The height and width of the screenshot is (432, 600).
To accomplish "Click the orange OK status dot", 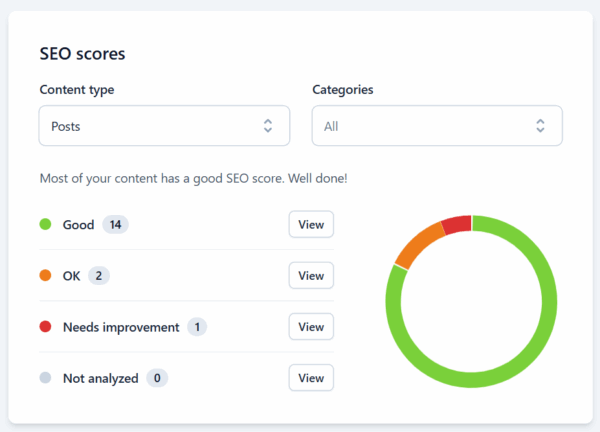I will coord(45,276).
